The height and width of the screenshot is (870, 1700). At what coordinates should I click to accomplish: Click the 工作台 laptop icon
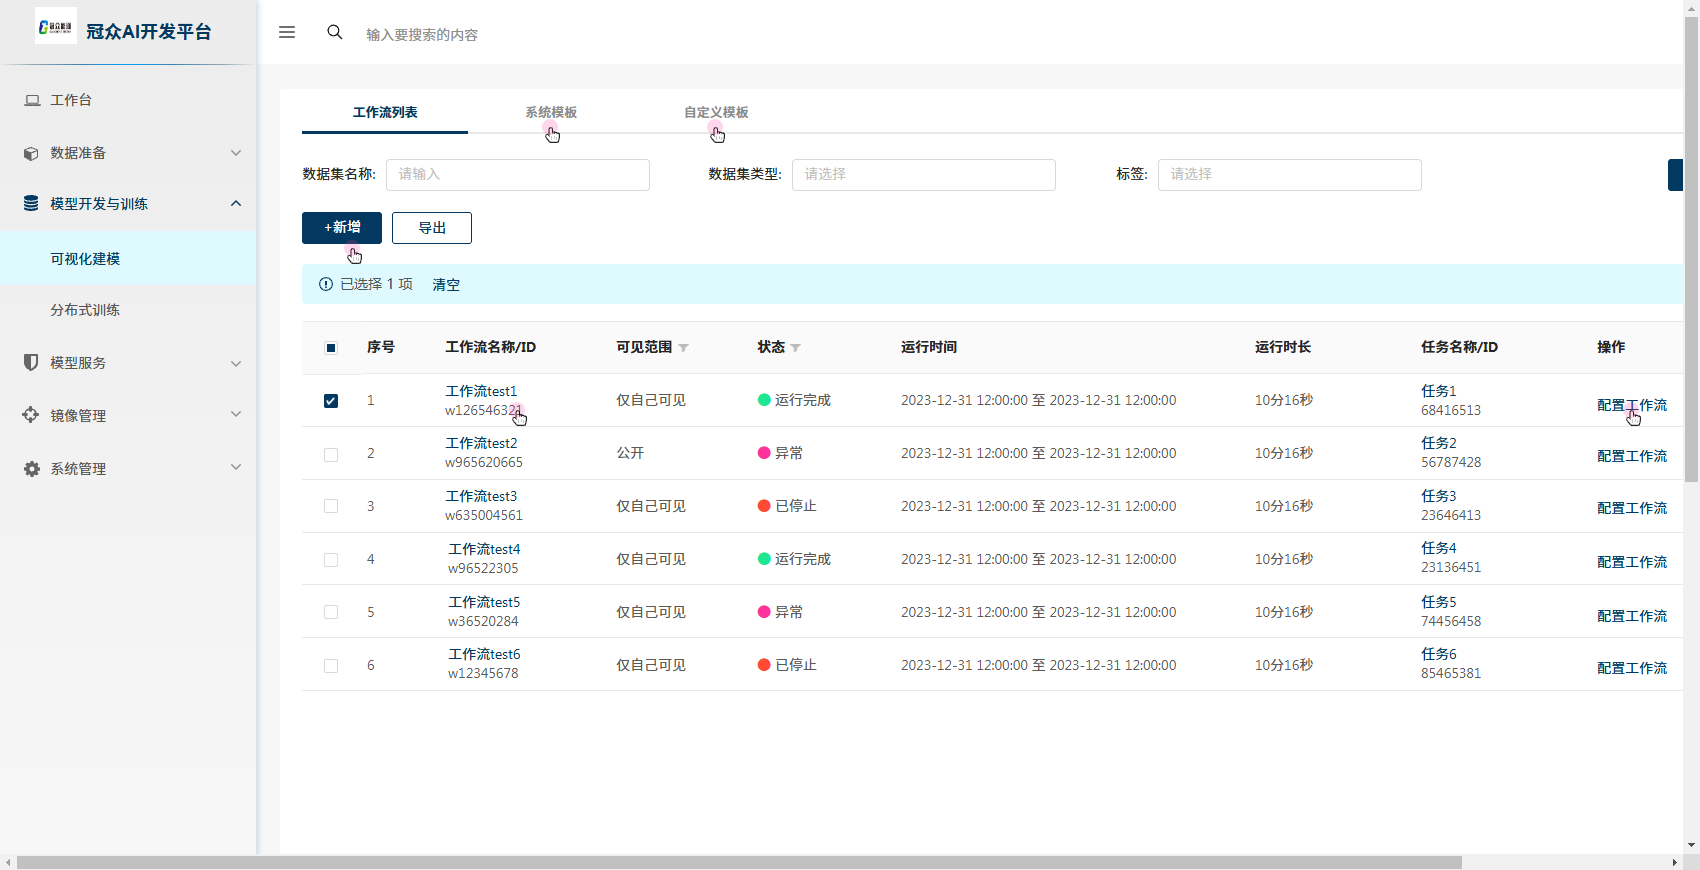[x=32, y=100]
